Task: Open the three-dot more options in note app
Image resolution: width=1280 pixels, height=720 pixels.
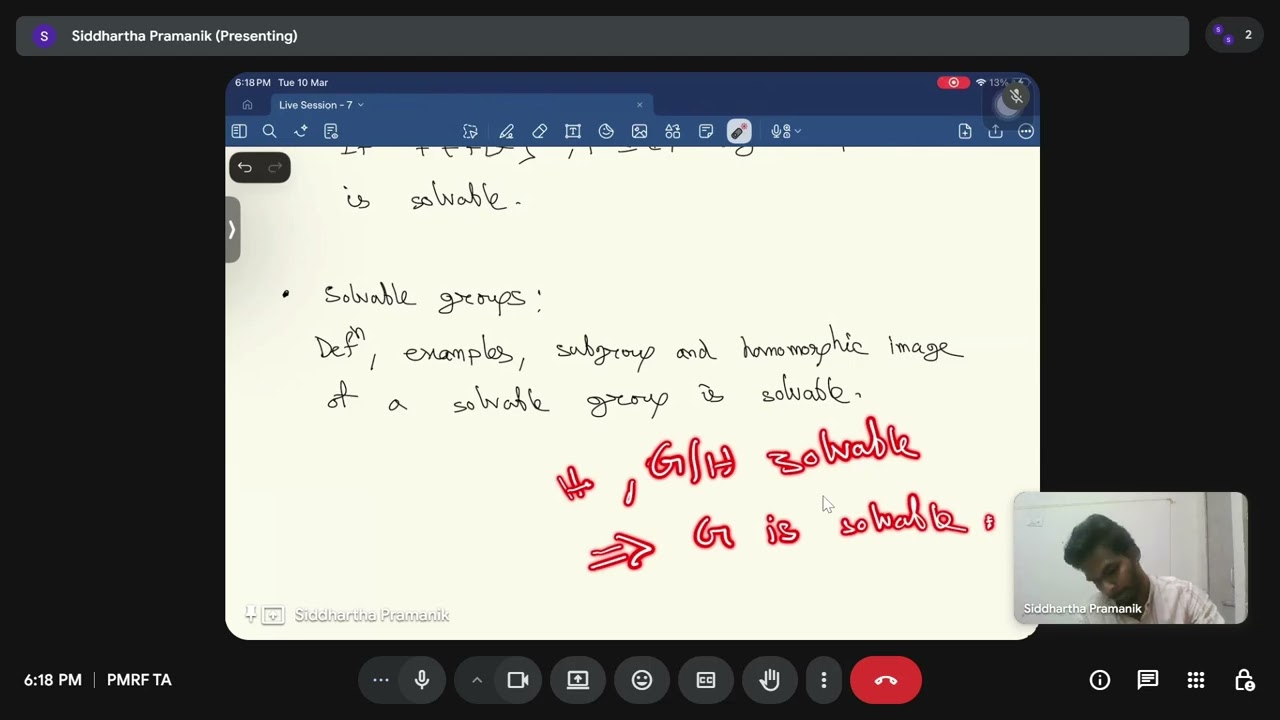Action: click(x=1026, y=131)
